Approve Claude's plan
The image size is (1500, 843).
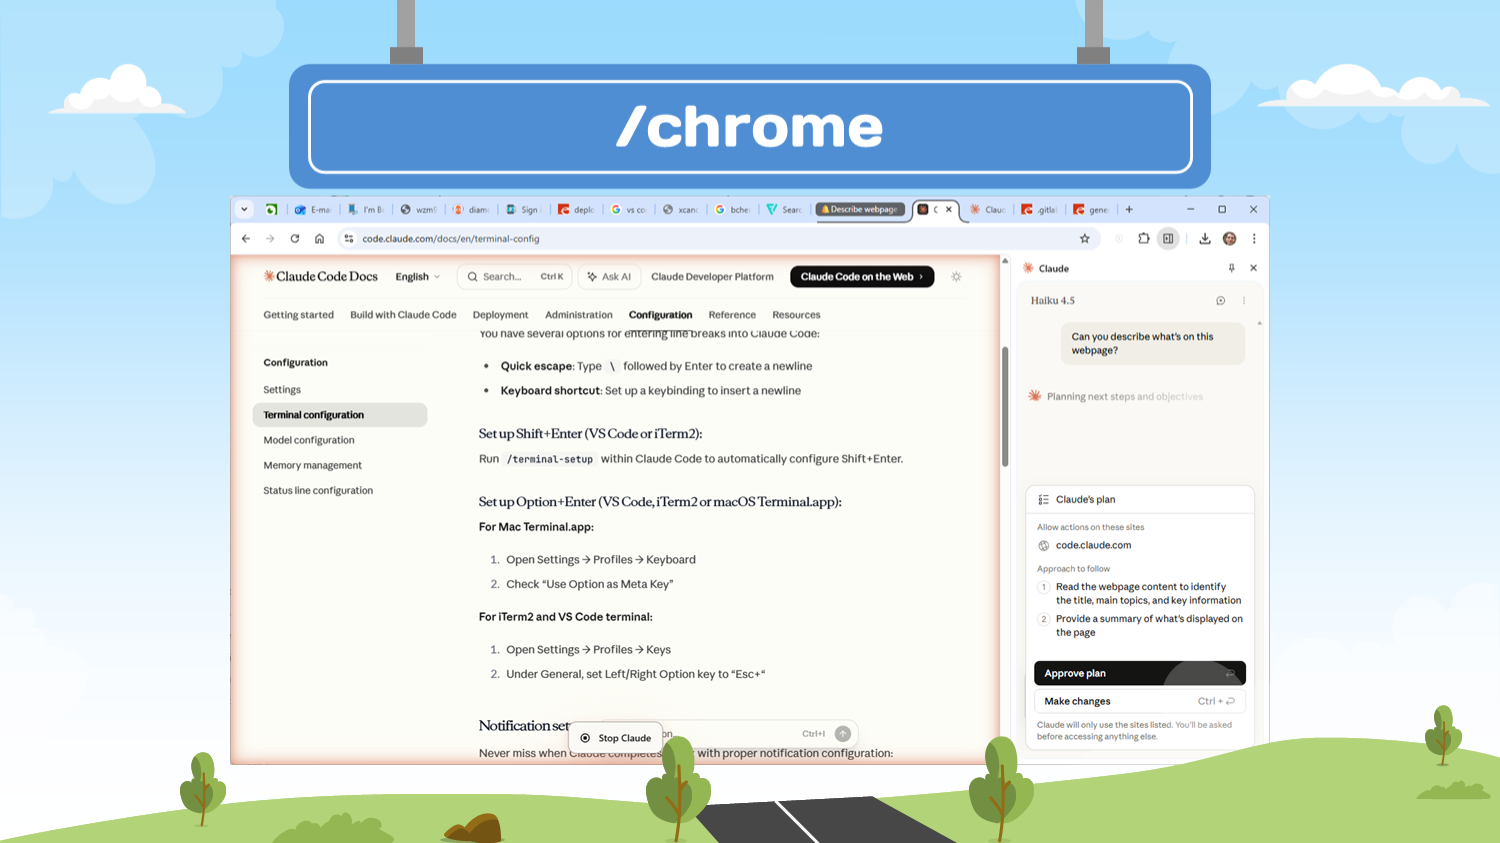[x=1139, y=673]
